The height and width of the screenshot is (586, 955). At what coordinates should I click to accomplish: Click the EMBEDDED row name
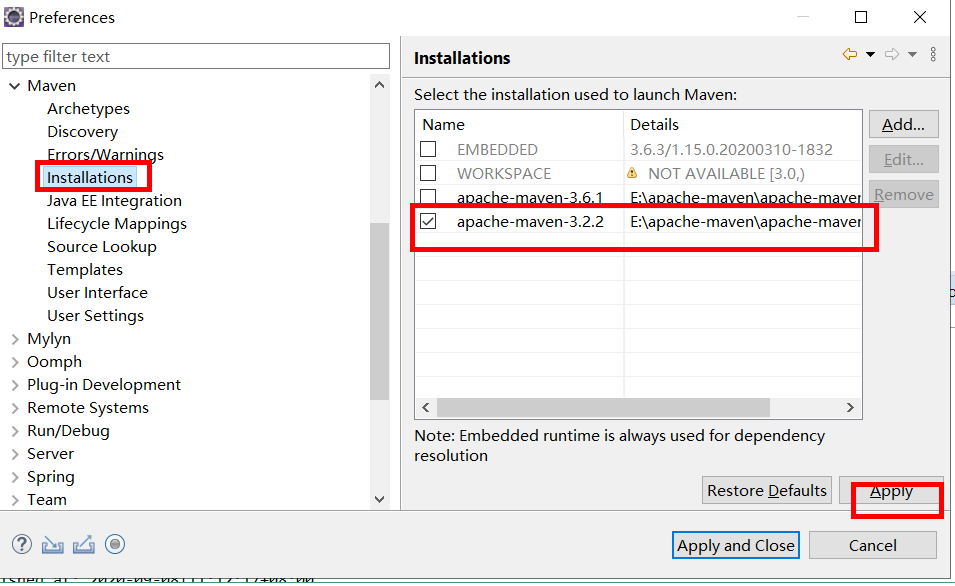point(497,149)
